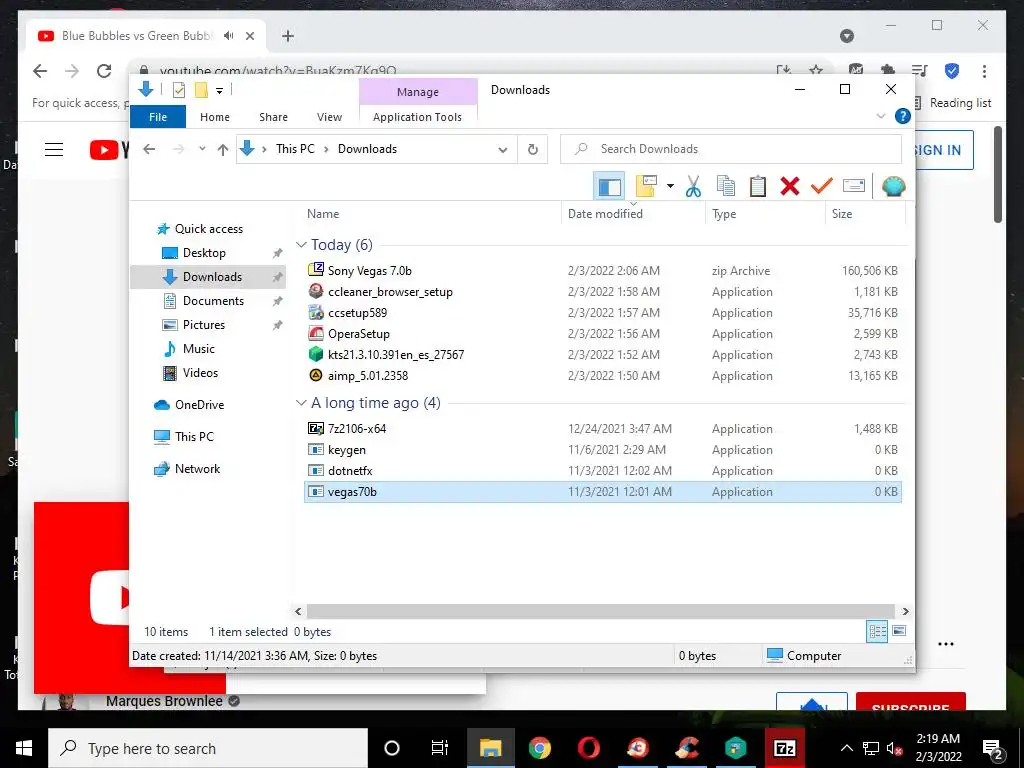Open Videos in navigation pane
Viewport: 1024px width, 768px height.
pos(200,373)
